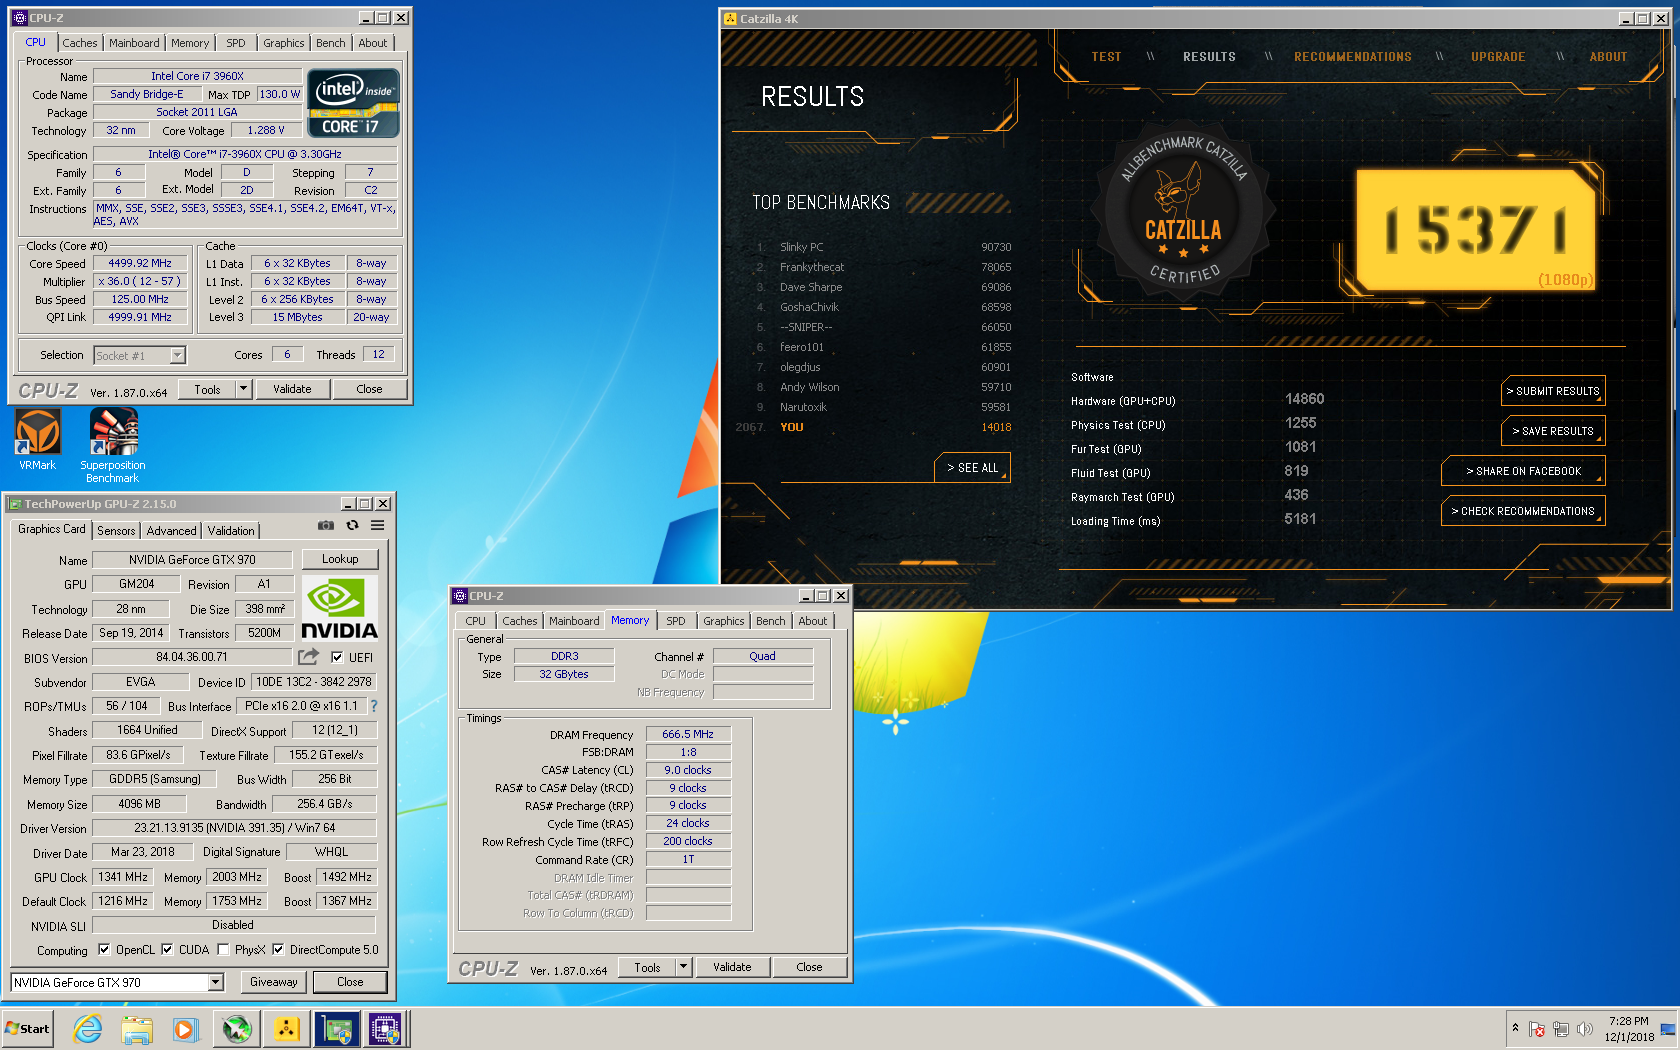Click the volume speaker tray icon
The width and height of the screenshot is (1680, 1050).
1584,1029
